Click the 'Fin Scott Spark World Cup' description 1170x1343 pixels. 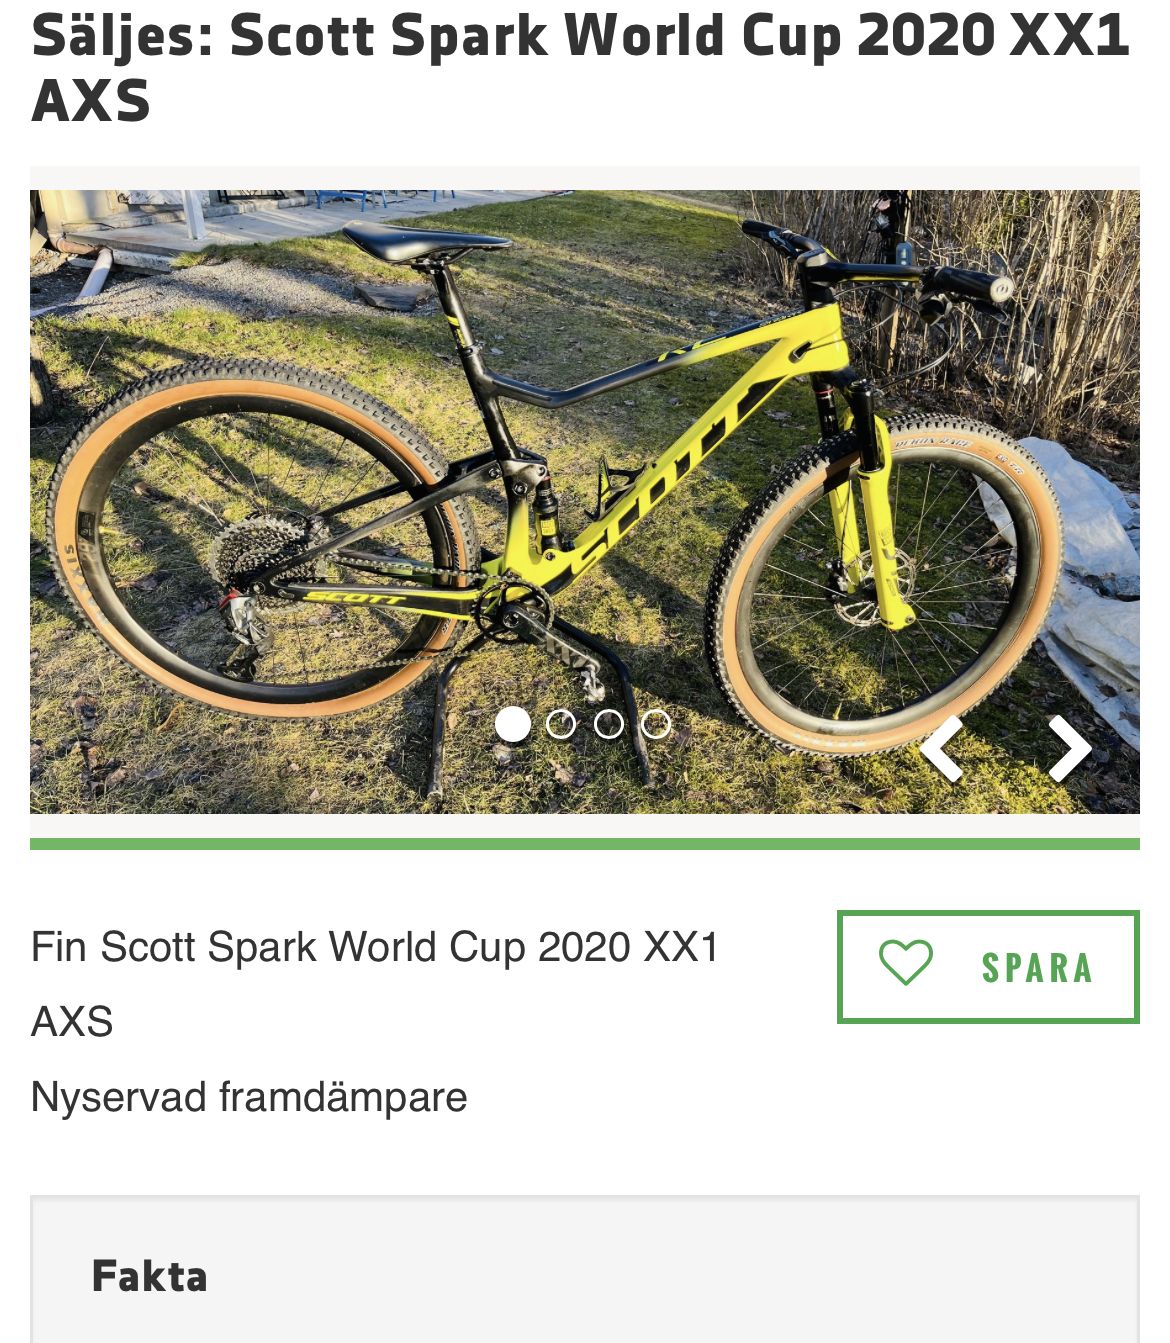(x=375, y=947)
